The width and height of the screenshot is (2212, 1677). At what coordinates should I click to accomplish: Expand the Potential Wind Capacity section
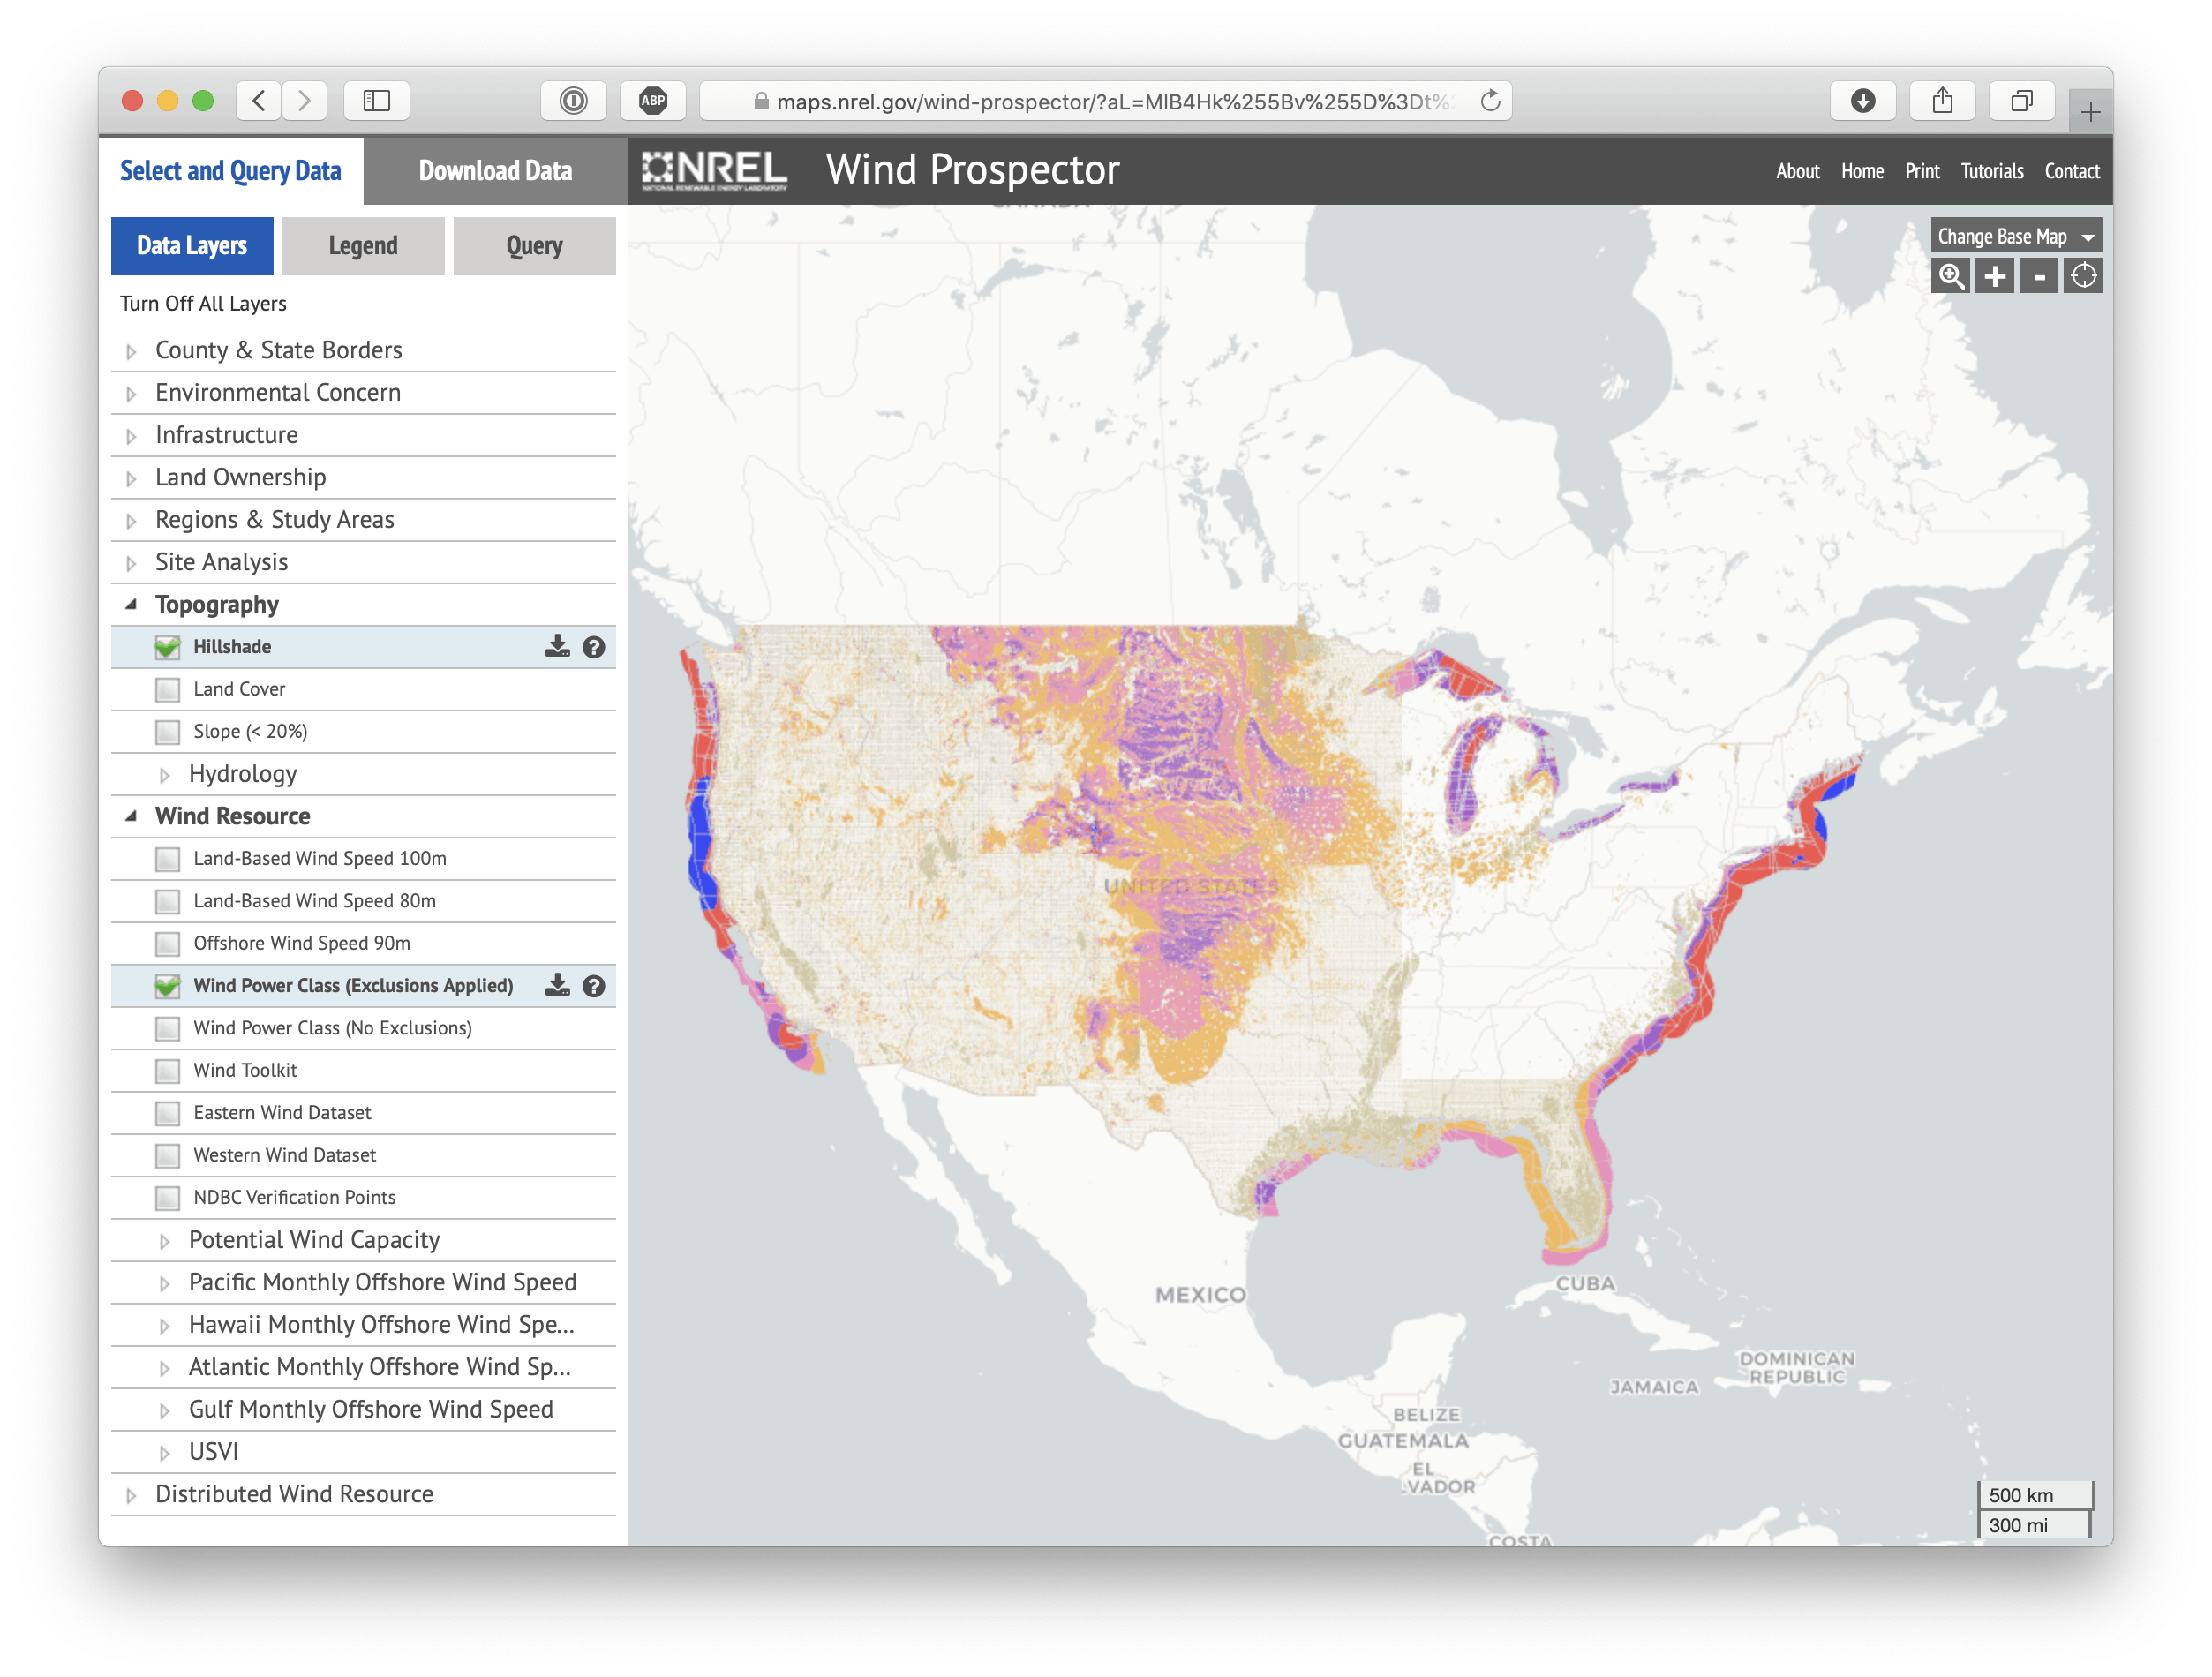[x=165, y=1240]
